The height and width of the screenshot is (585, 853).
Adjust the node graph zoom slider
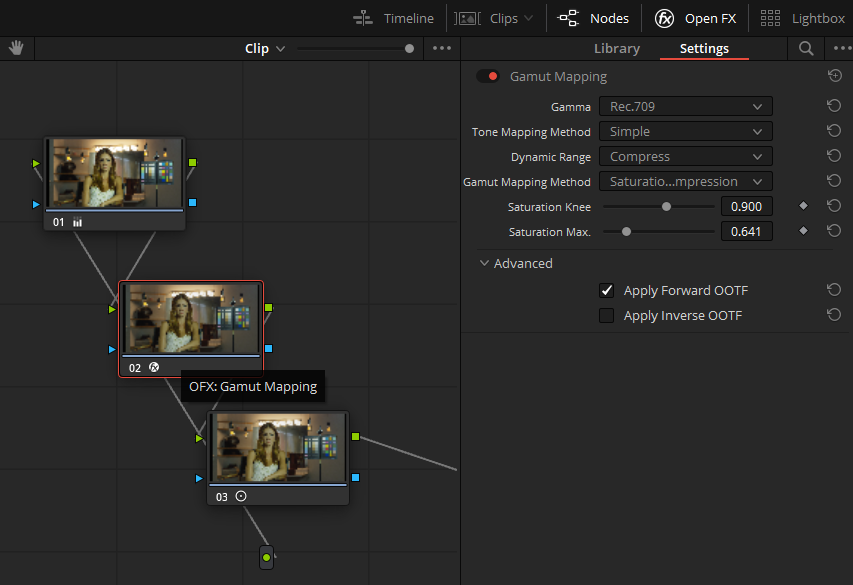point(409,48)
